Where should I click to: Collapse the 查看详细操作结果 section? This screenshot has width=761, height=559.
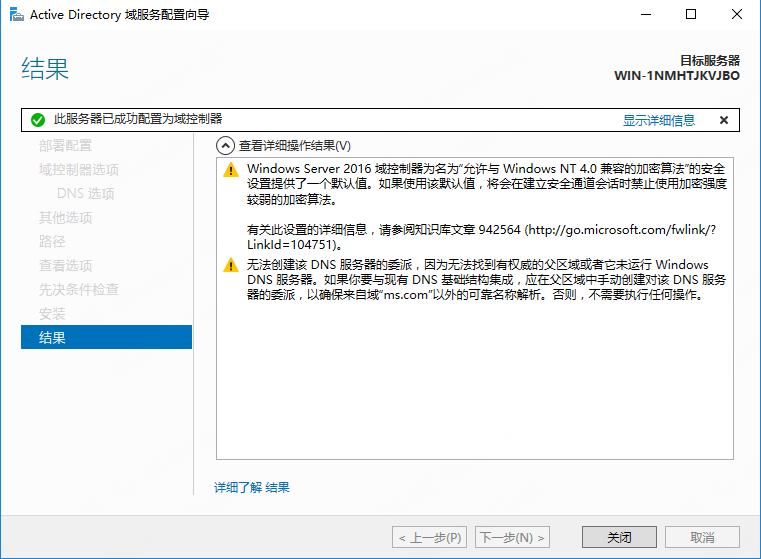(226, 145)
